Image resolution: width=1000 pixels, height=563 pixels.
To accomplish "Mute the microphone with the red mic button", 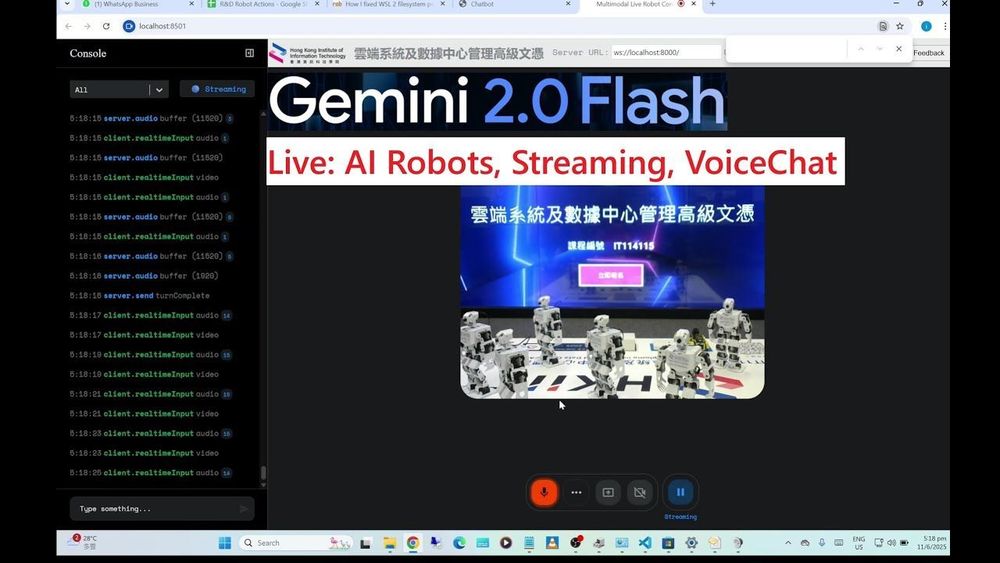I will click(544, 492).
